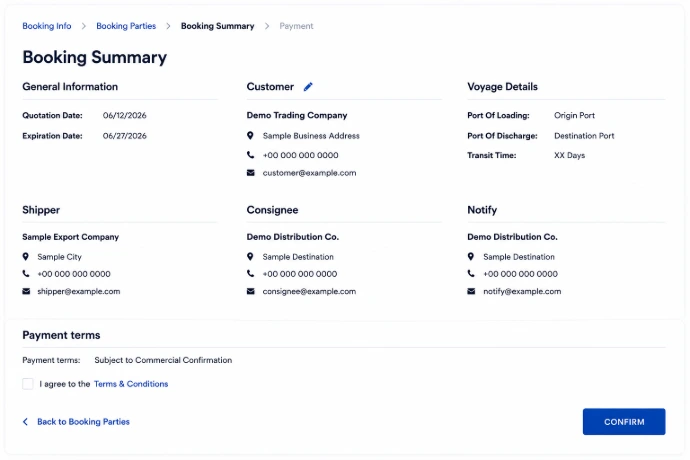
Task: Click the Sample Business Address text
Action: click(x=311, y=136)
